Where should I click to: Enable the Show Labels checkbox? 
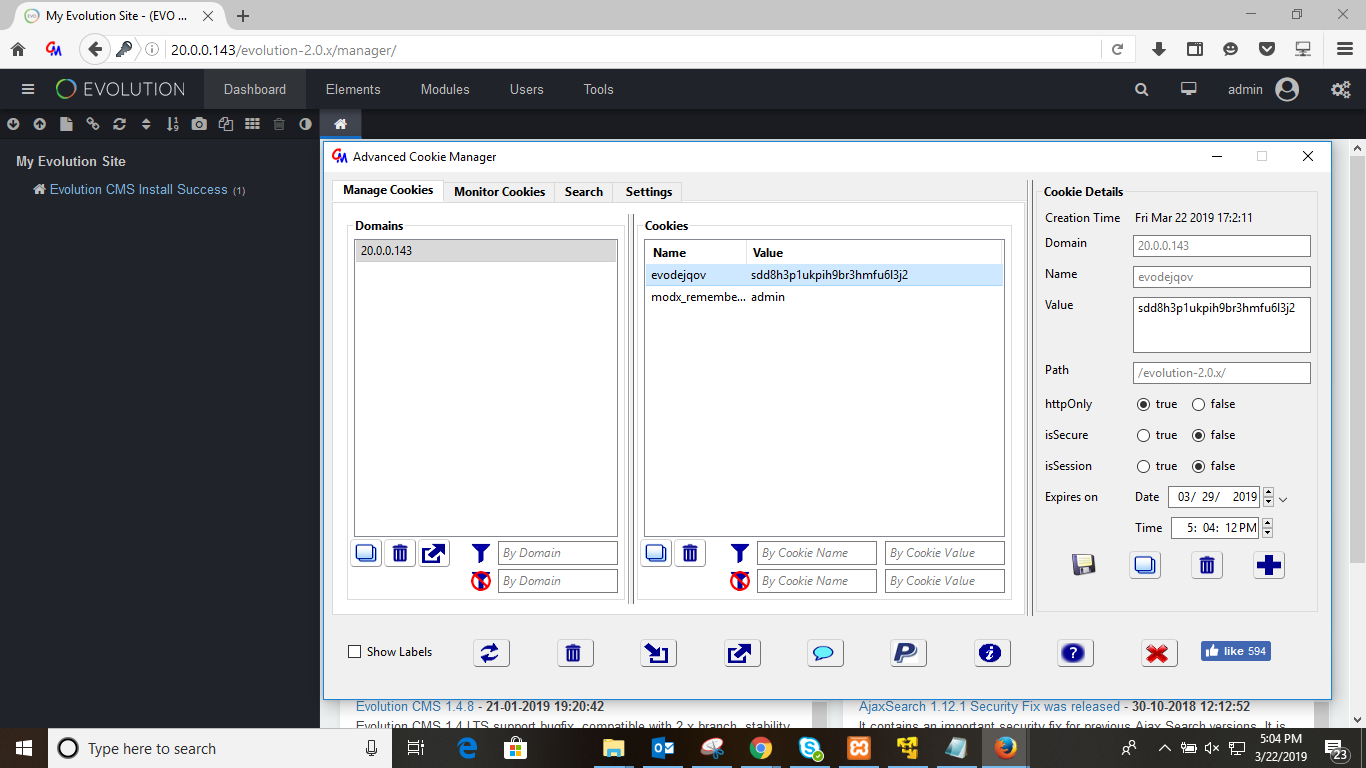click(354, 652)
